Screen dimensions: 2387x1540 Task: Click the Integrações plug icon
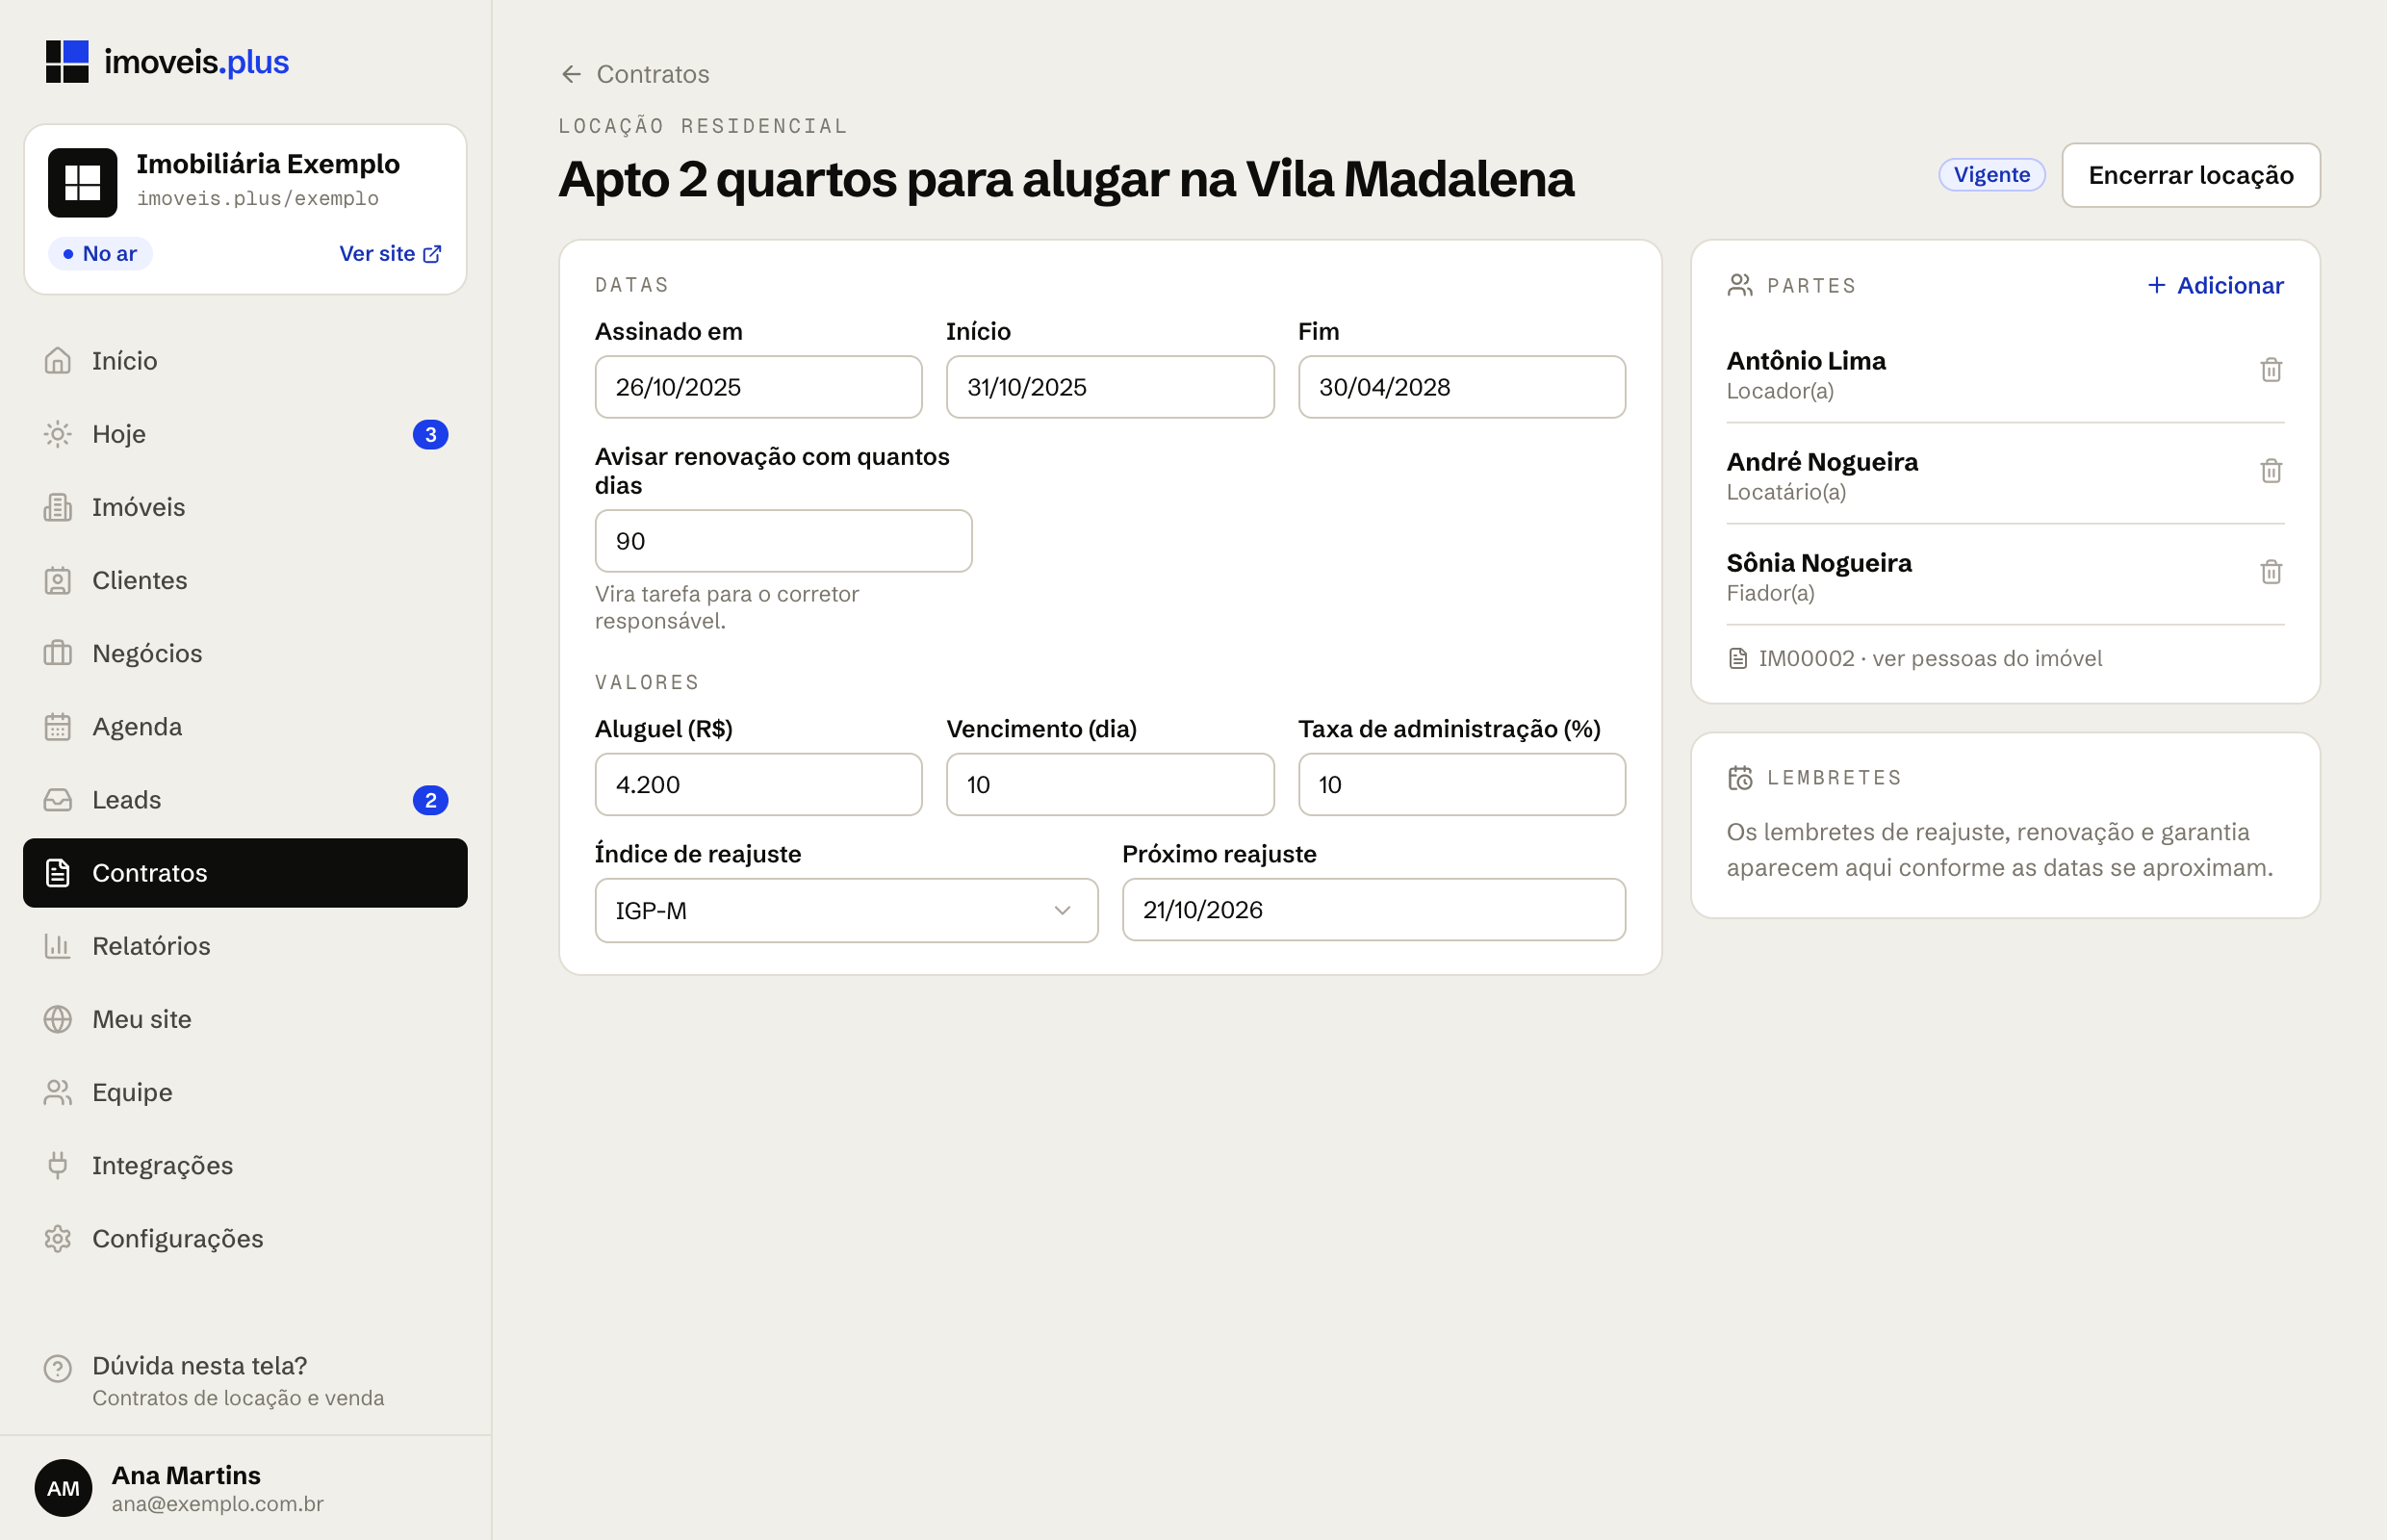(x=58, y=1165)
